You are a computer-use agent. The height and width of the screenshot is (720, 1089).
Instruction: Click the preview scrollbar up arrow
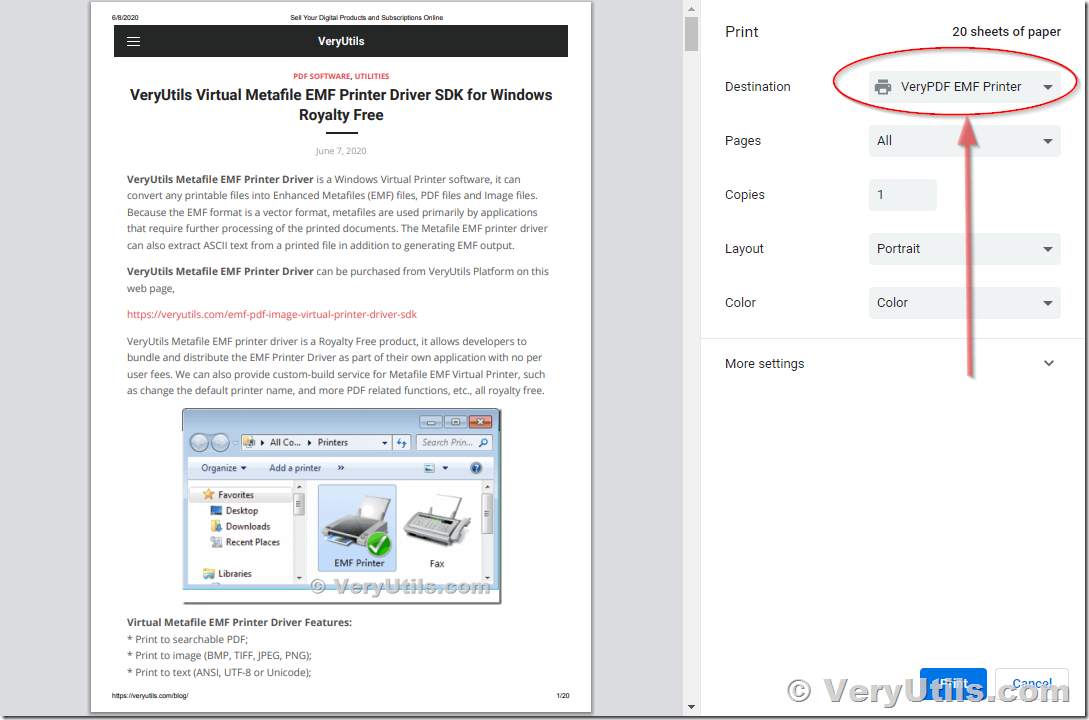[x=691, y=9]
